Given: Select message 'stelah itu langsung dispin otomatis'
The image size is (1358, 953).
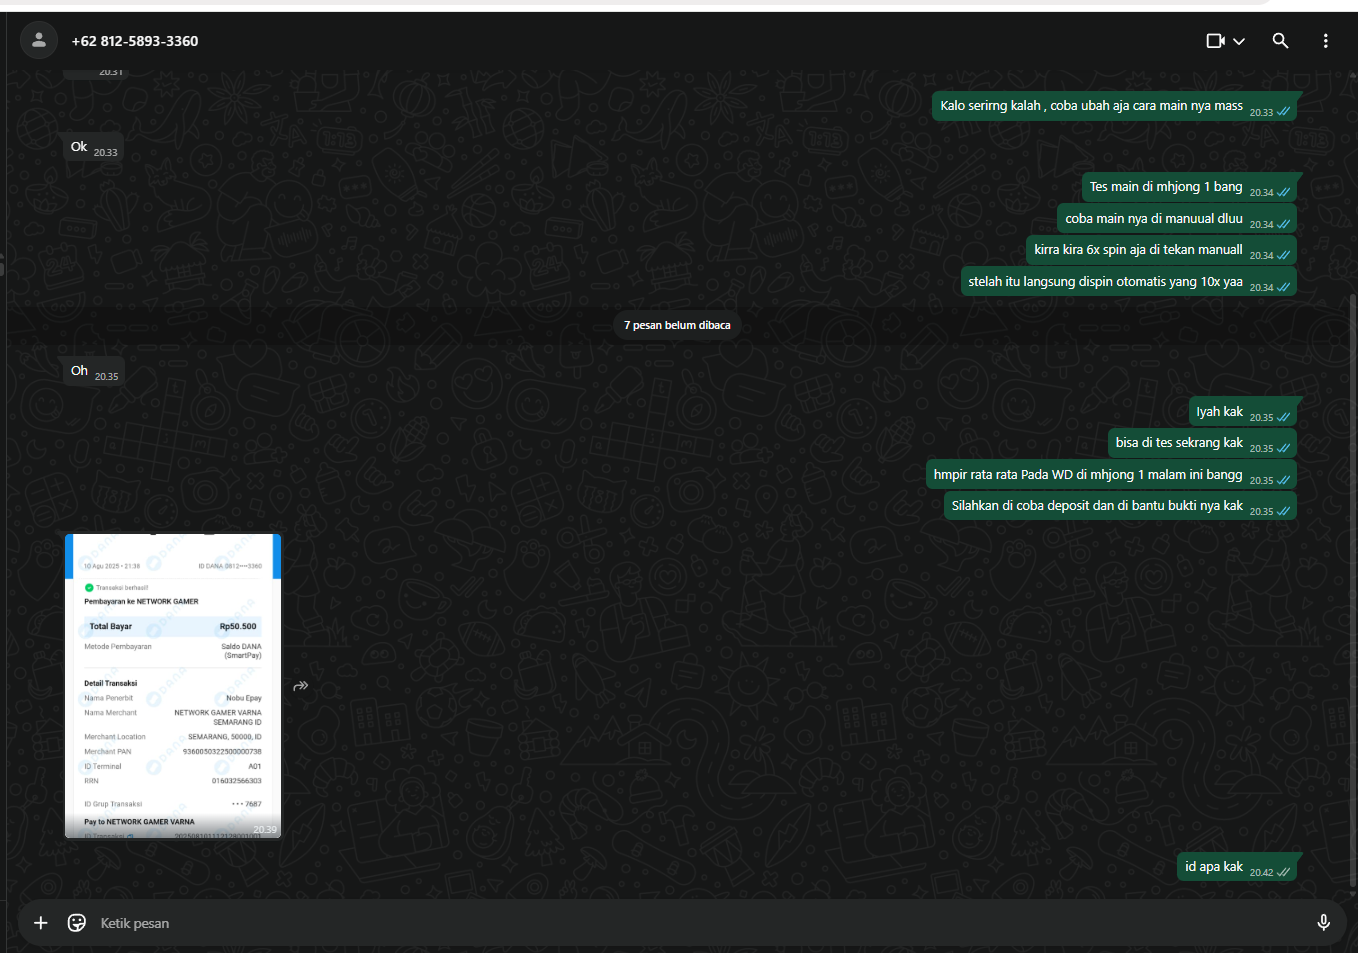Looking at the screenshot, I should tap(1128, 282).
